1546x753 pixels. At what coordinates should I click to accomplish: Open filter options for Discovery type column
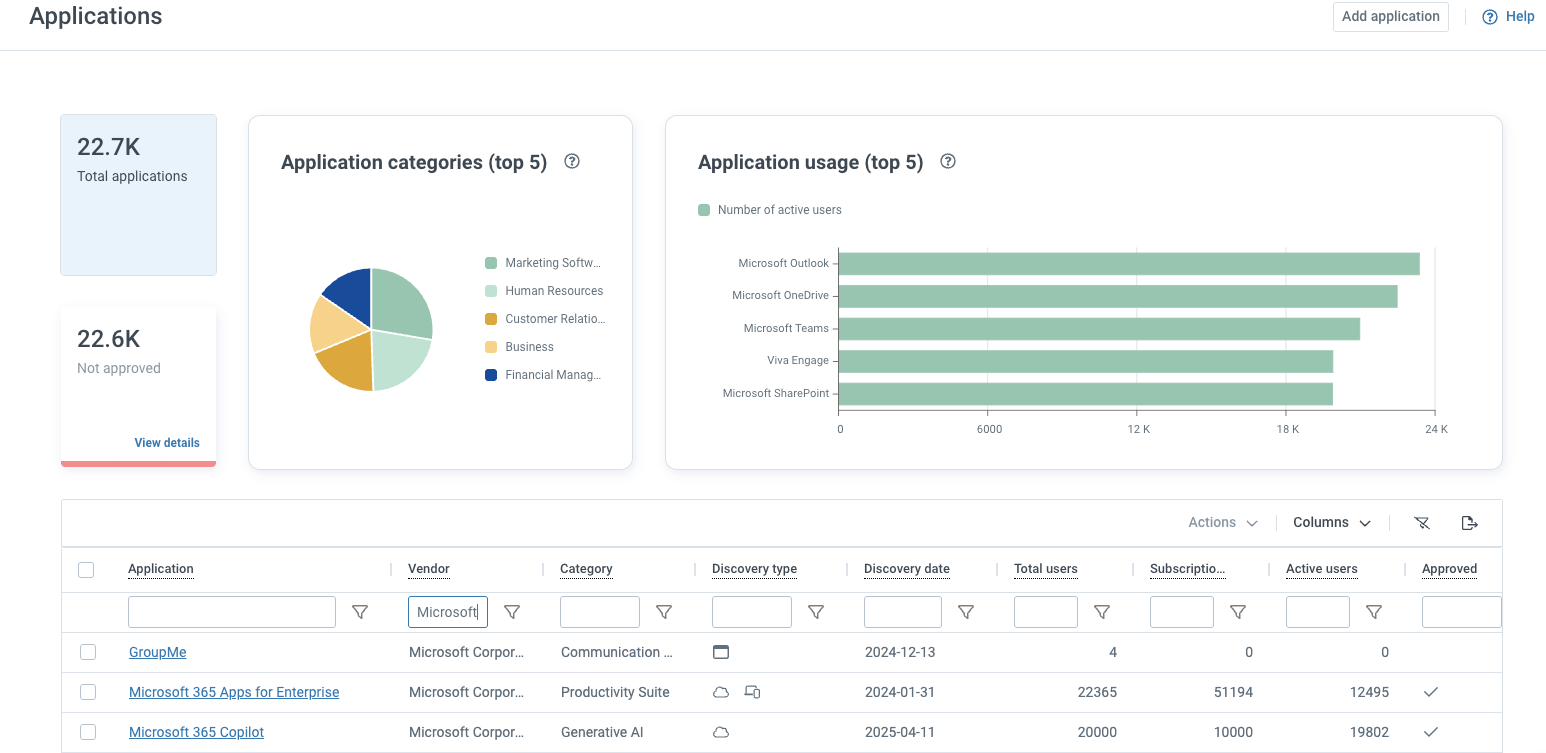click(x=815, y=612)
